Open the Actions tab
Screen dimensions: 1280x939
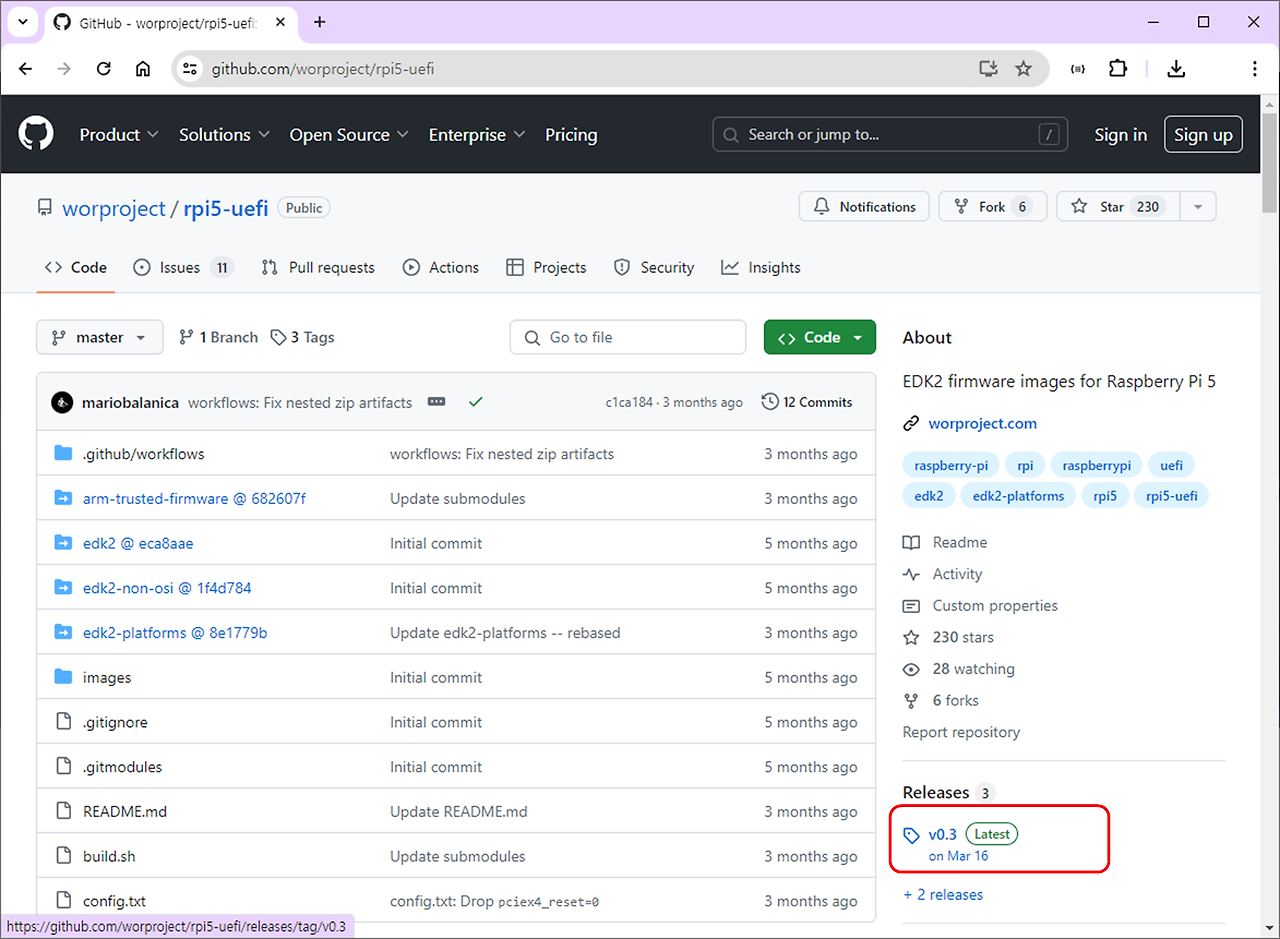[x=441, y=267]
